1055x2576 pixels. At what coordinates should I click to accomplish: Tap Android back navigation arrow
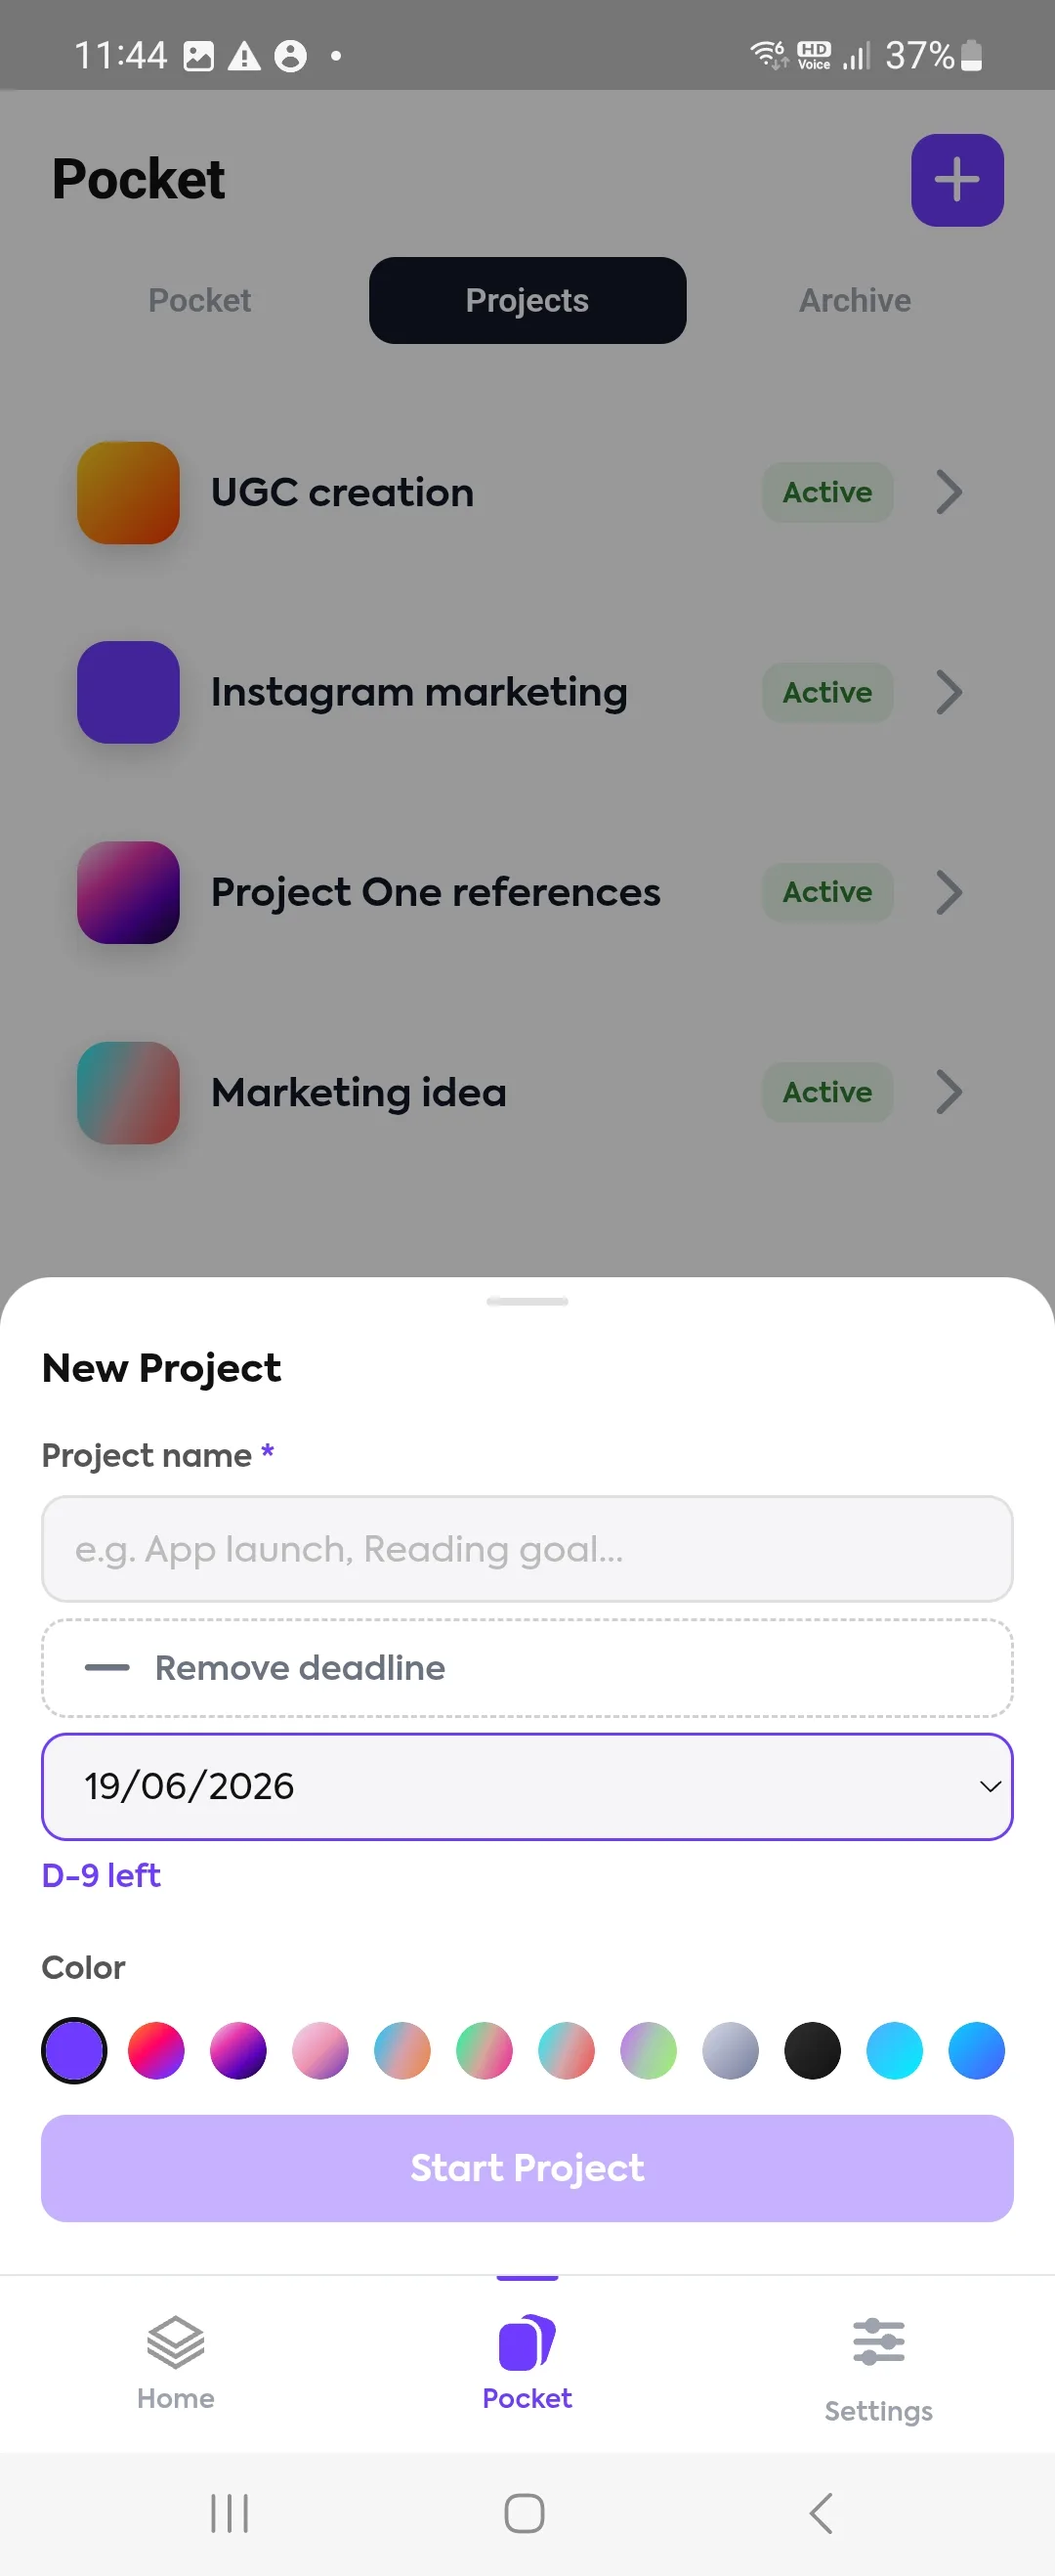pos(821,2513)
